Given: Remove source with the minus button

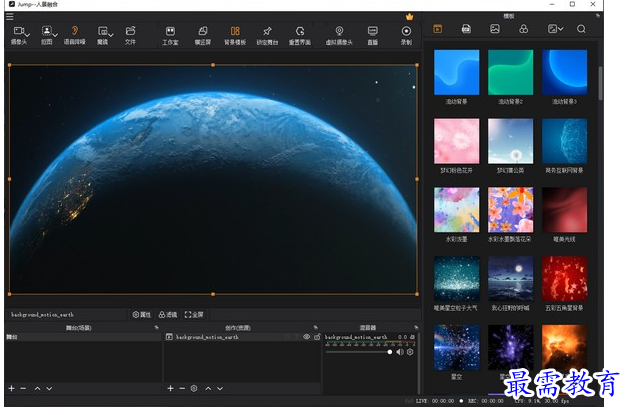Looking at the screenshot, I should tap(182, 389).
